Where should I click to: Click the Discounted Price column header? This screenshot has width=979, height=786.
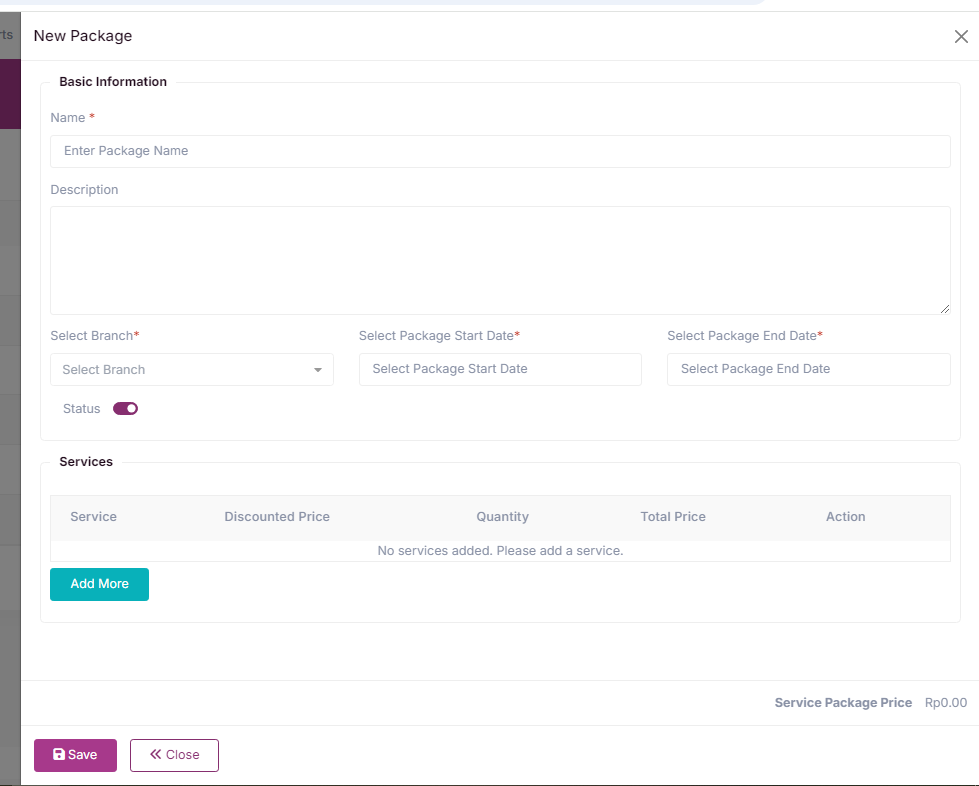pyautogui.click(x=277, y=517)
